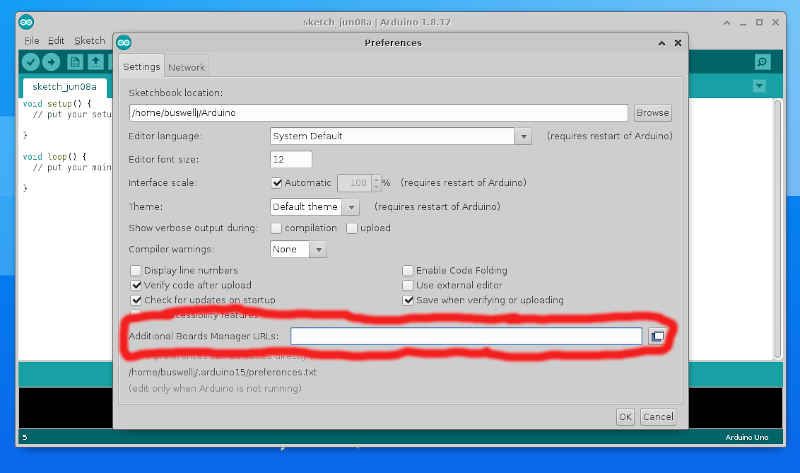The image size is (800, 473).
Task: Open the Serial Monitor icon
Action: [x=762, y=62]
